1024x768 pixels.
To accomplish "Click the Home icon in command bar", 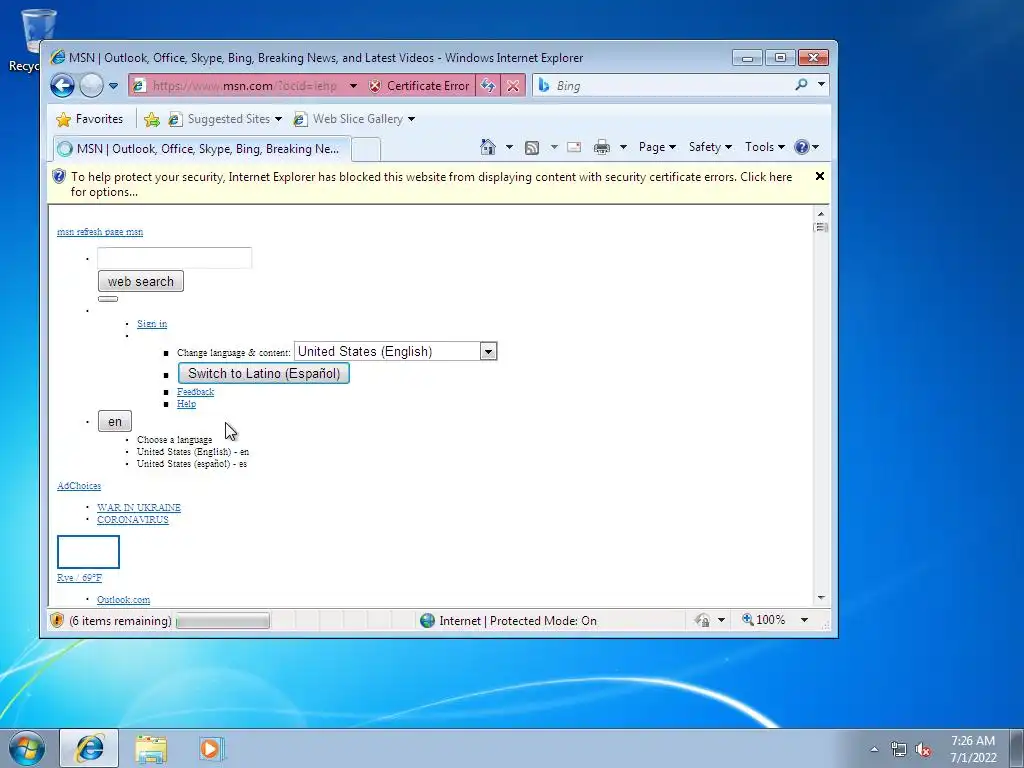I will tap(488, 147).
